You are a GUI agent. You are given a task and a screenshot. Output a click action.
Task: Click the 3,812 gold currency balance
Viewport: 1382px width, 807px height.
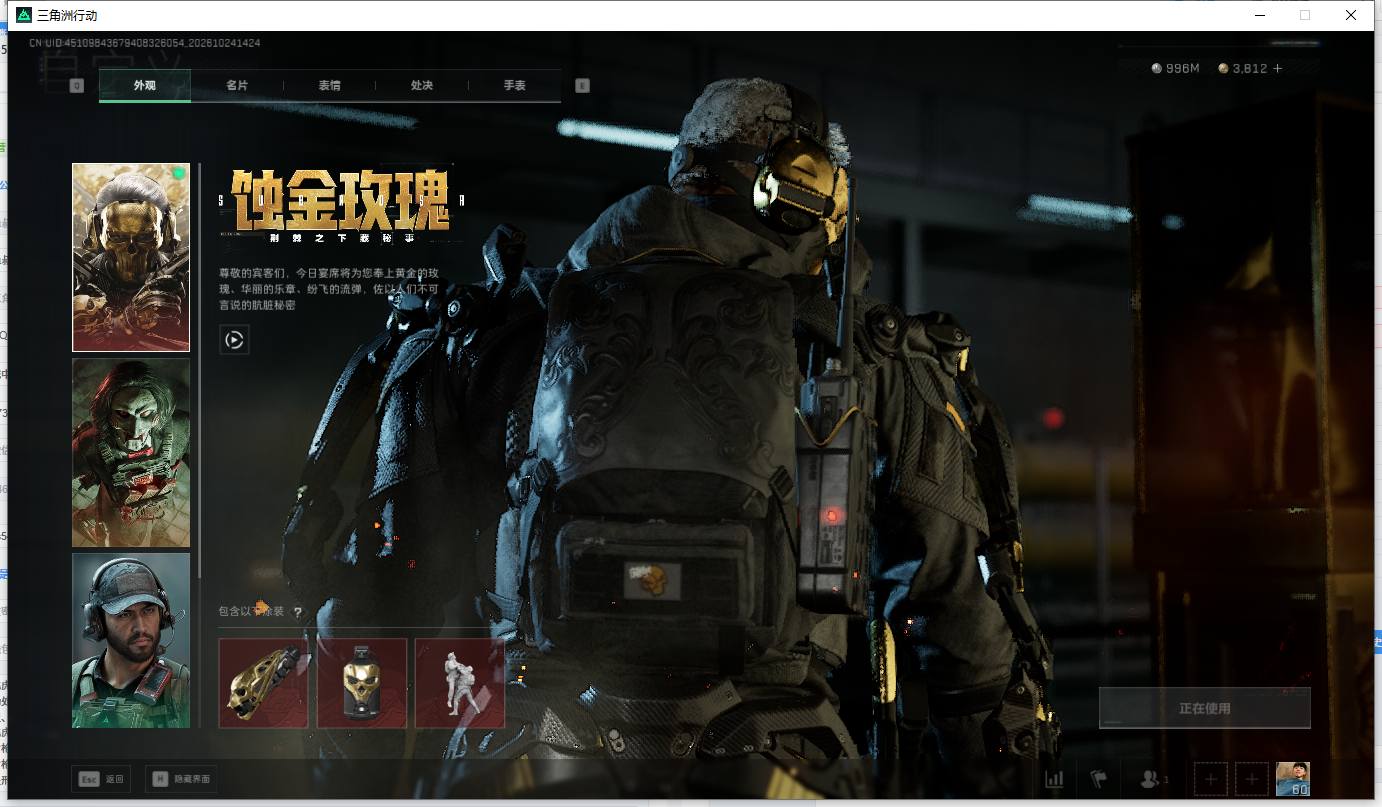(x=1242, y=68)
